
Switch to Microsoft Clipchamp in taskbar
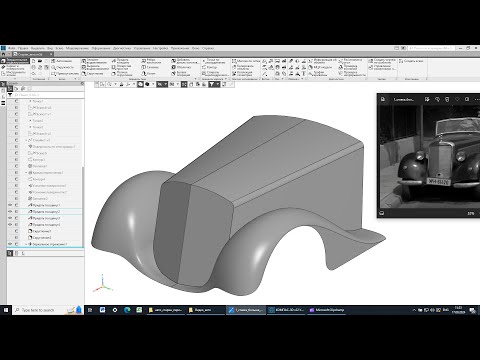coord(327,310)
